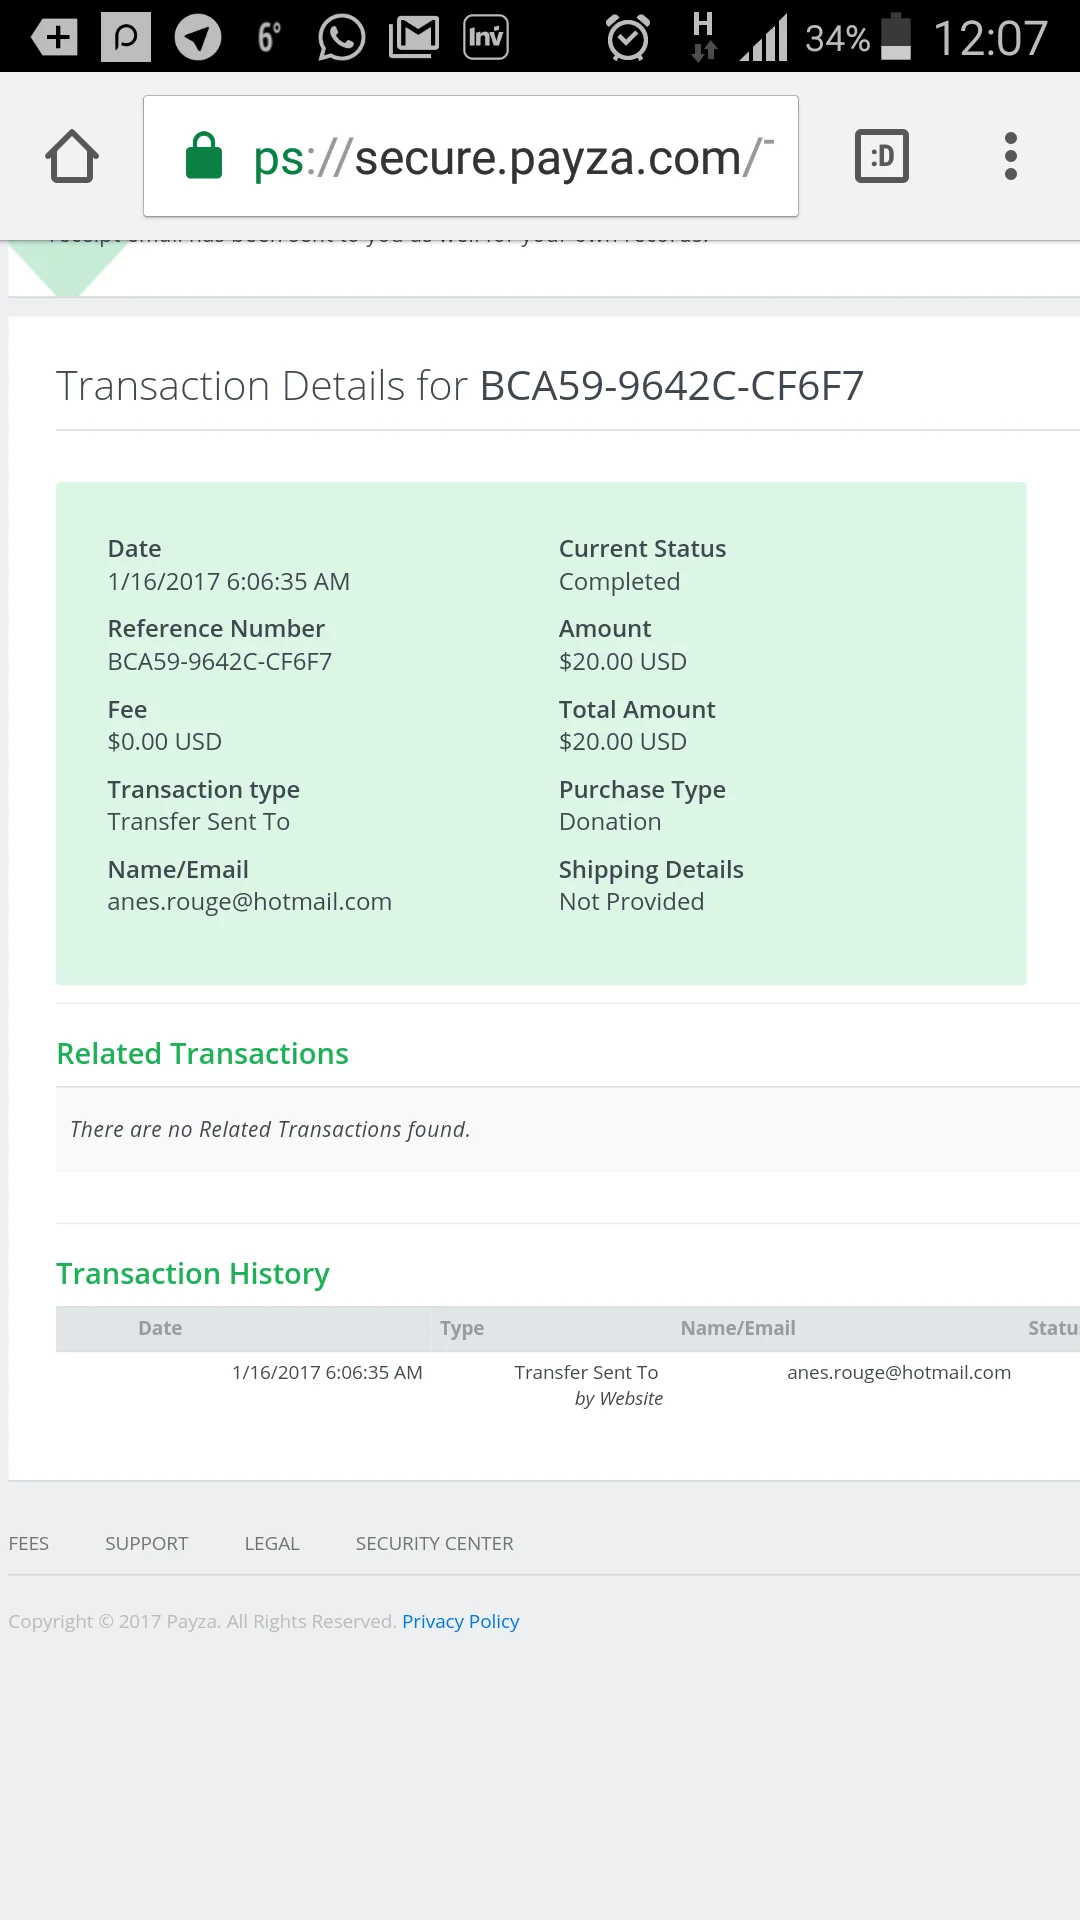Open the SUPPORT footer link
The image size is (1080, 1920).
[x=146, y=1543]
